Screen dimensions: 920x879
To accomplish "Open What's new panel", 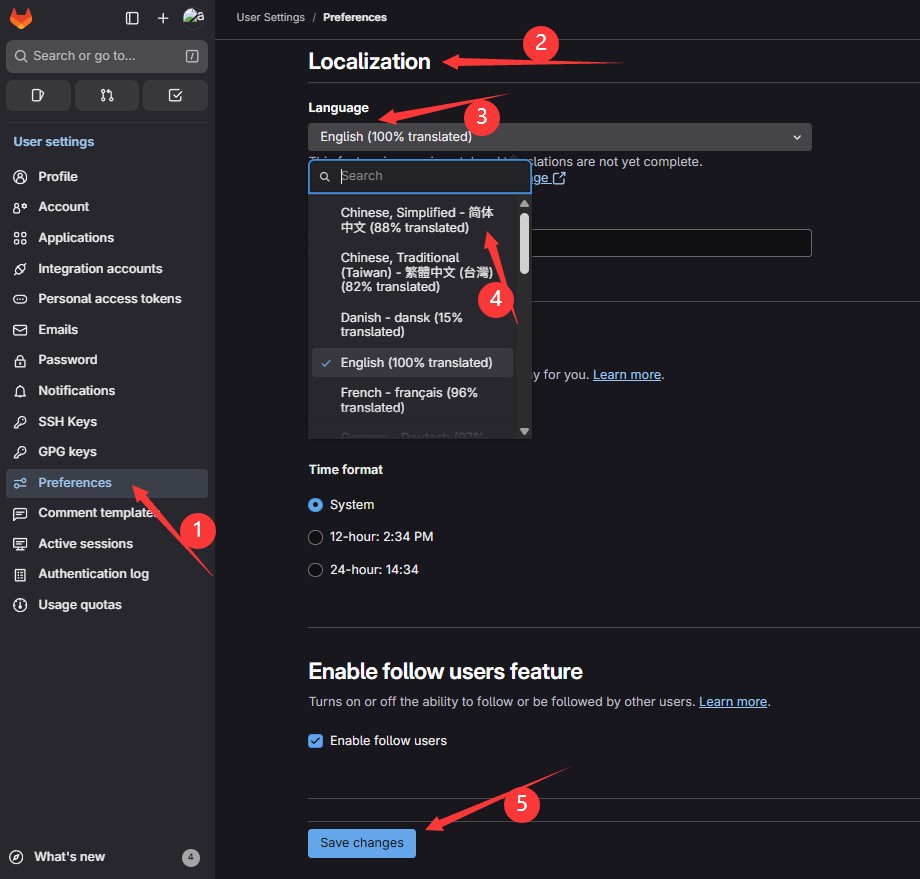I will 106,857.
